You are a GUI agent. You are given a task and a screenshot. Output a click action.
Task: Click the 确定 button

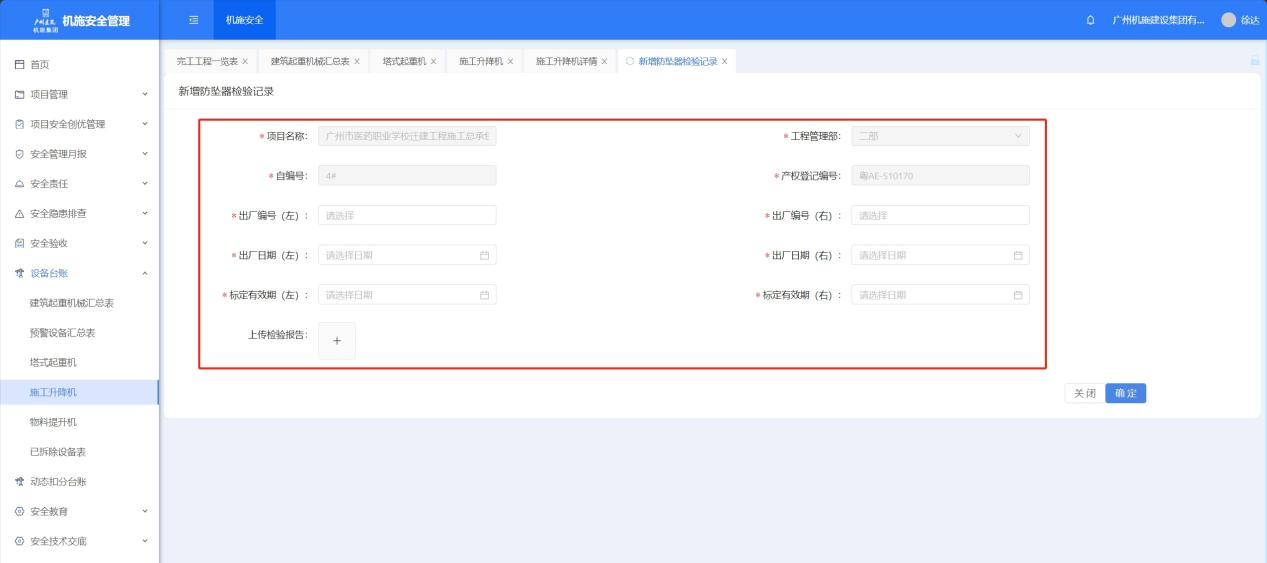click(1126, 394)
